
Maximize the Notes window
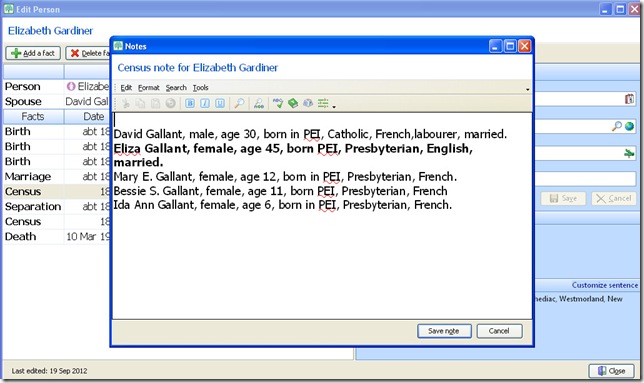tap(510, 46)
